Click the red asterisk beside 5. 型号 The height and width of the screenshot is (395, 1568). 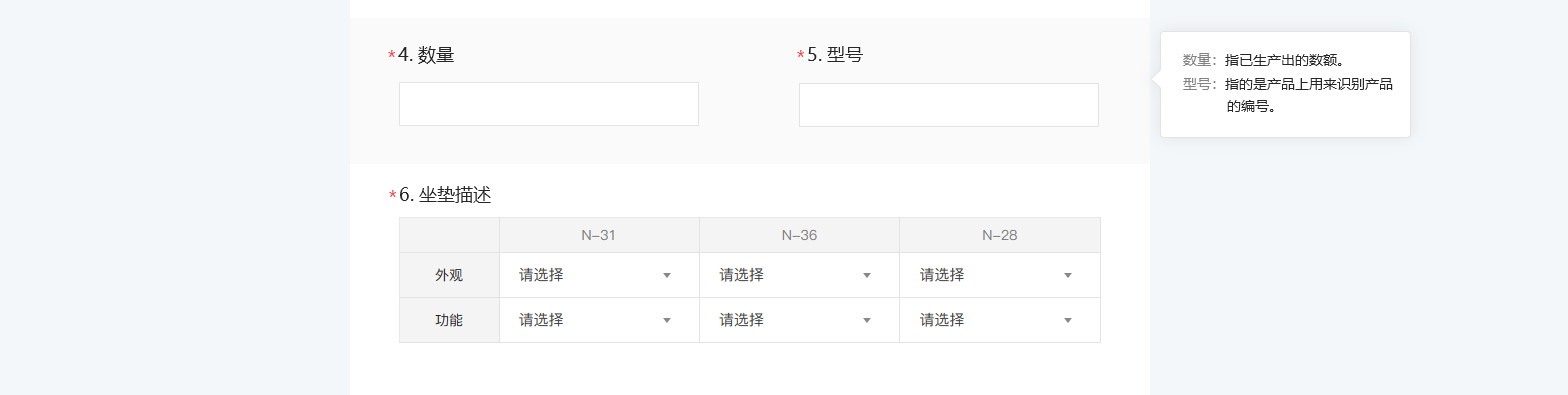click(801, 56)
